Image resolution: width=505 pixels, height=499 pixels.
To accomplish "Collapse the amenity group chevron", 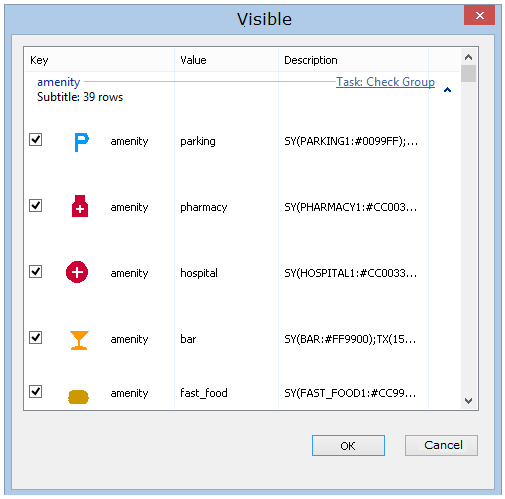I will [x=447, y=90].
